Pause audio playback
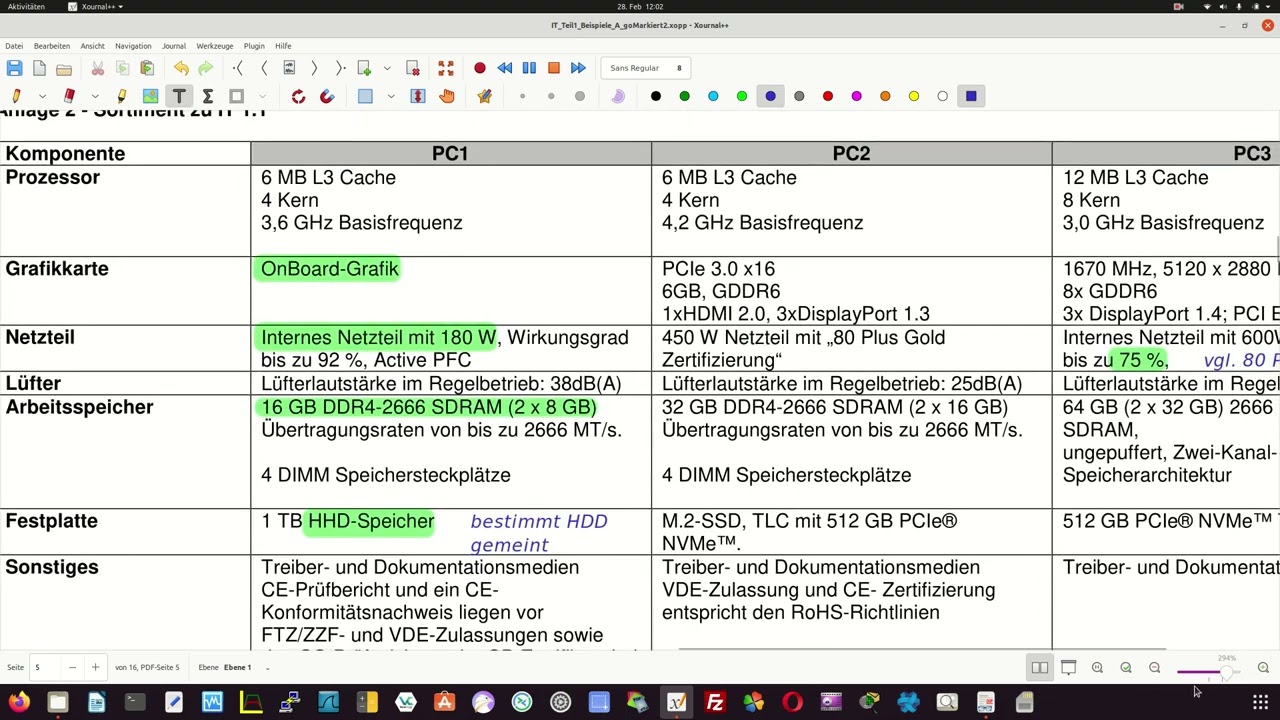 pos(529,68)
